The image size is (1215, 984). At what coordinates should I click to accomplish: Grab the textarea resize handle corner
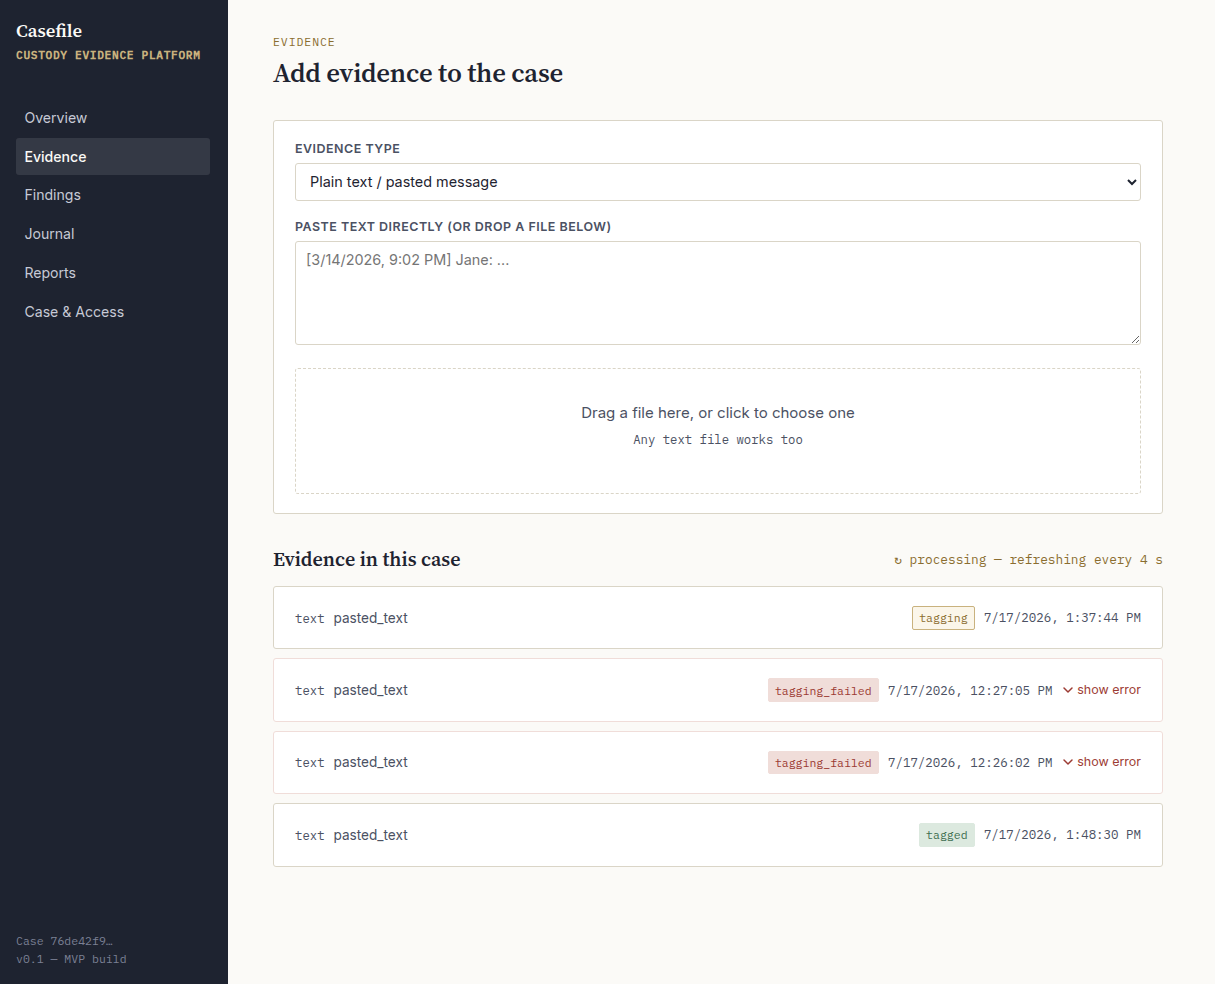point(1135,339)
